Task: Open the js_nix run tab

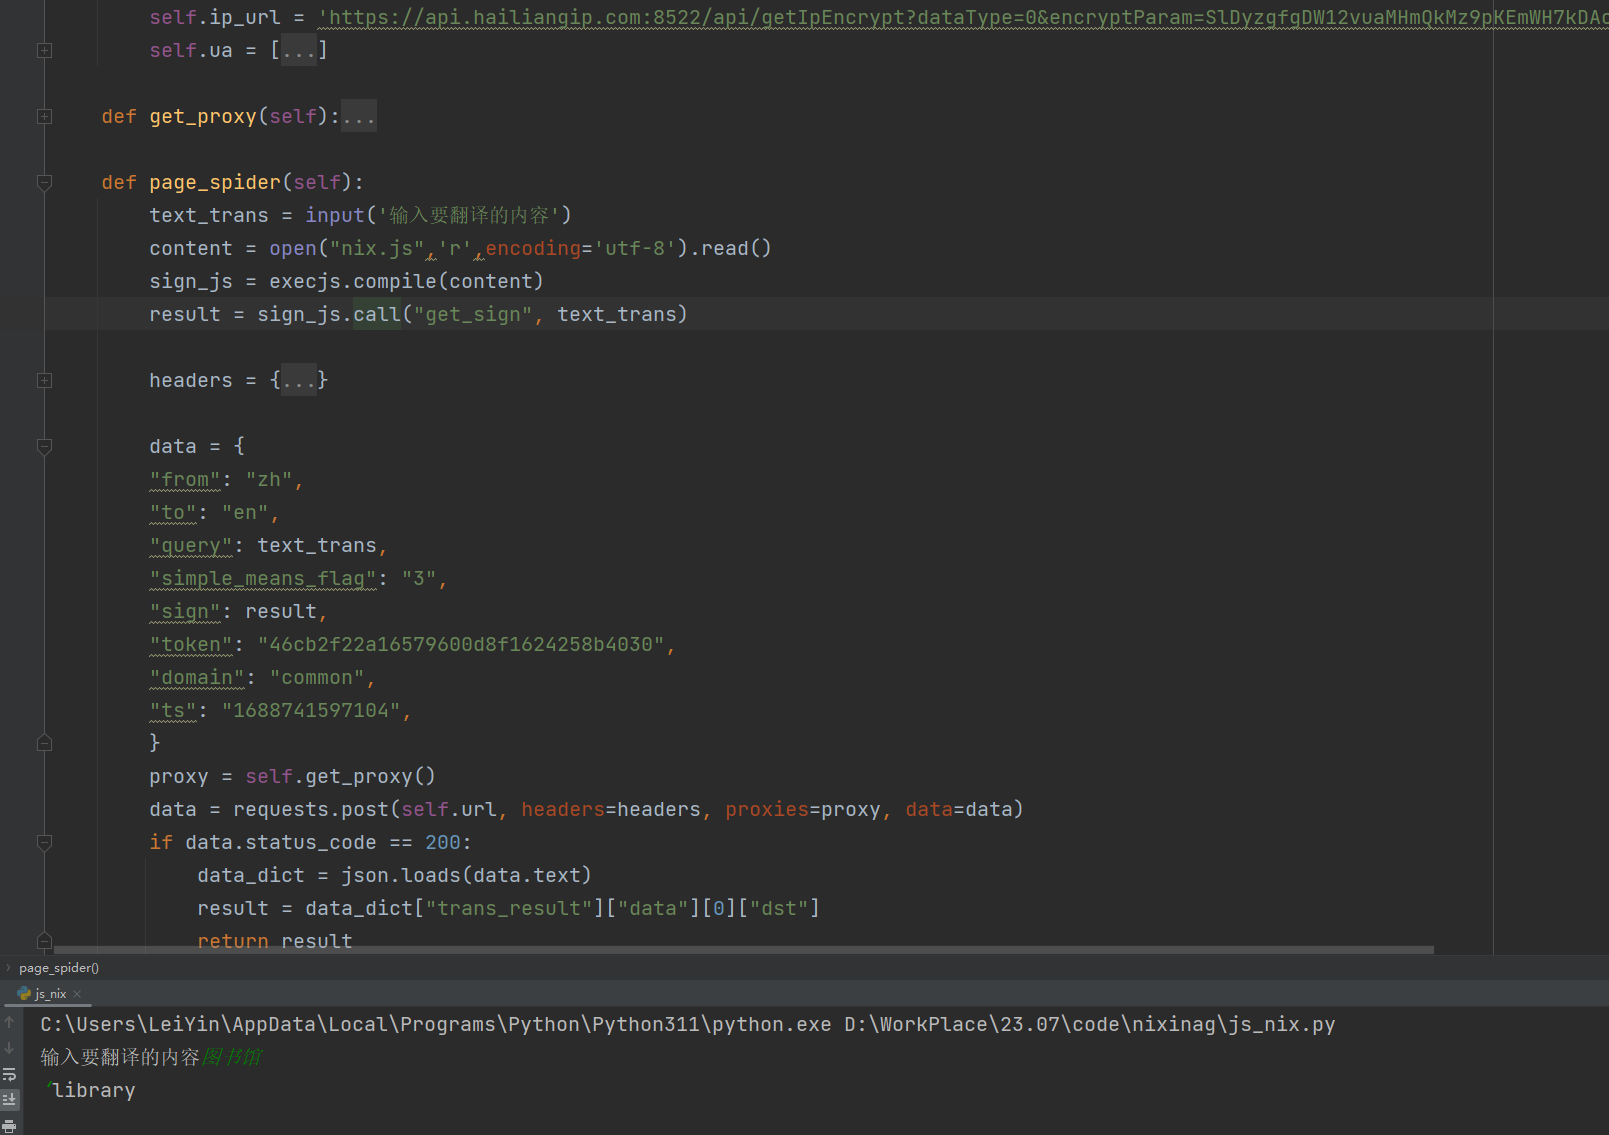Action: (x=50, y=994)
